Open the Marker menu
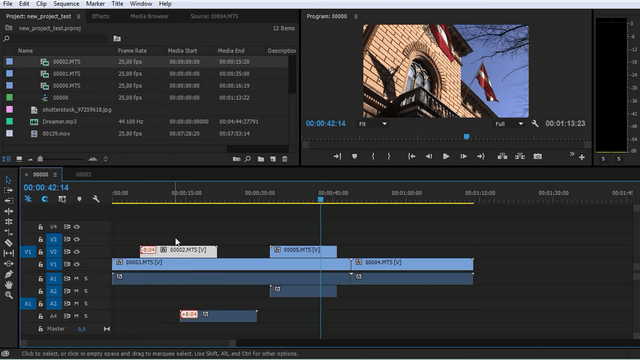The height and width of the screenshot is (360, 640). (x=95, y=4)
